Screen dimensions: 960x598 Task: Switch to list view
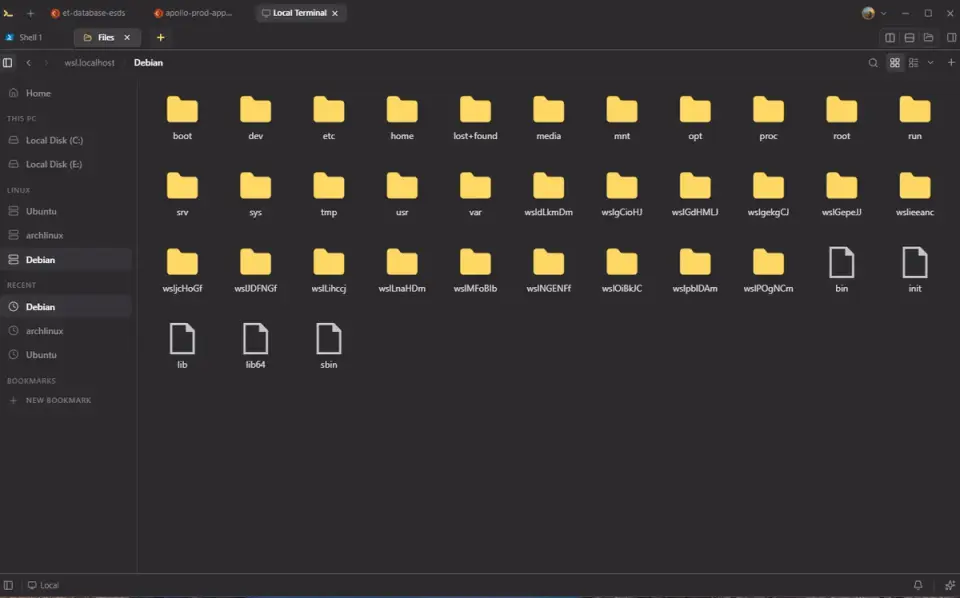(x=913, y=62)
